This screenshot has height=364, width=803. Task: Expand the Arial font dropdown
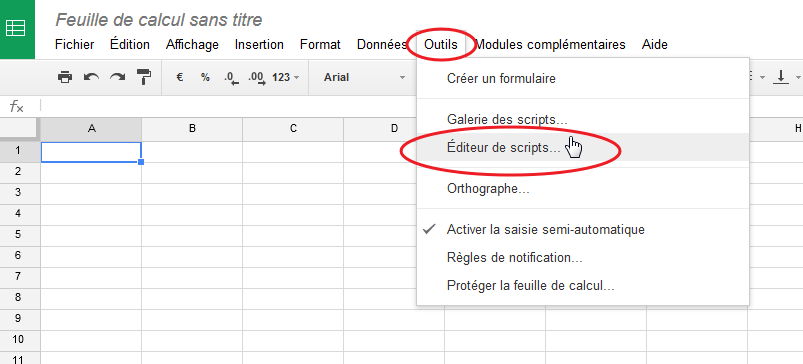click(364, 77)
